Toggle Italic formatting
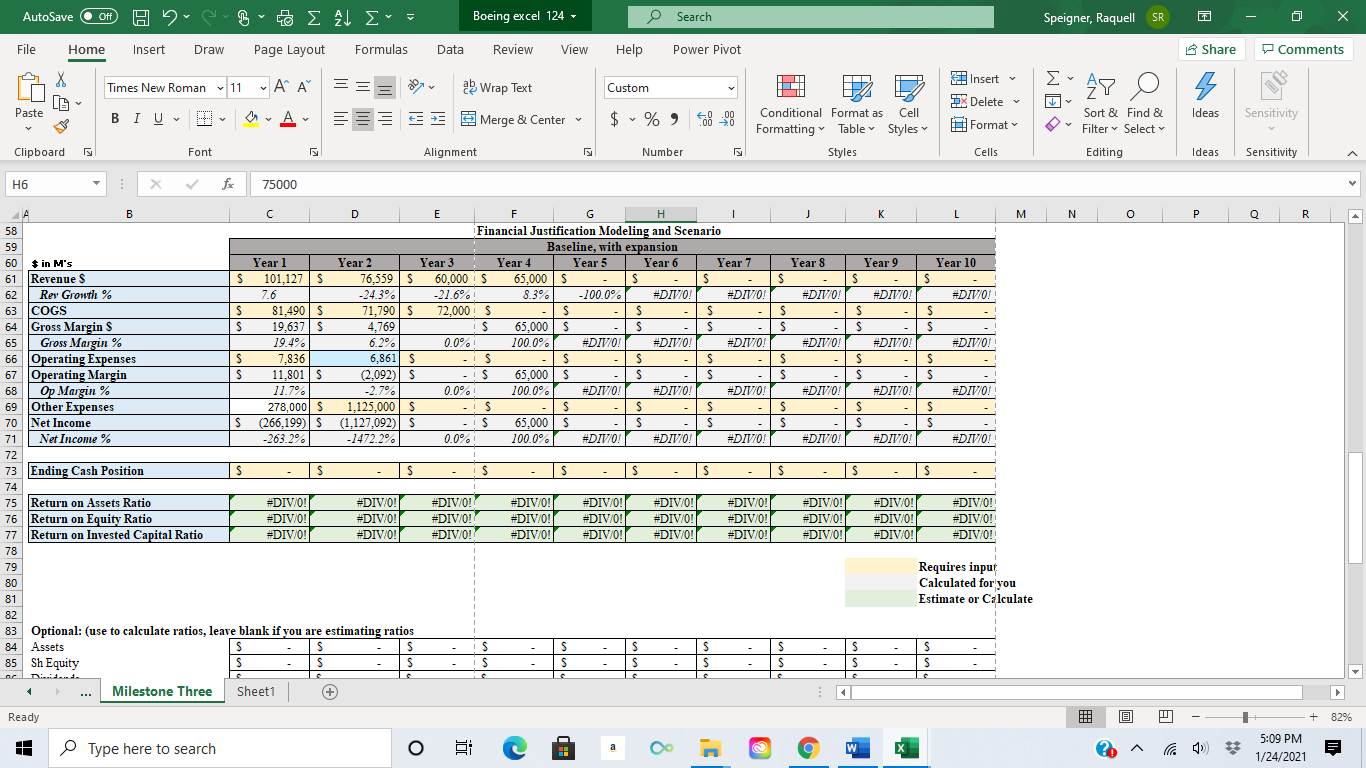Screen dimensions: 1366x768 136,118
